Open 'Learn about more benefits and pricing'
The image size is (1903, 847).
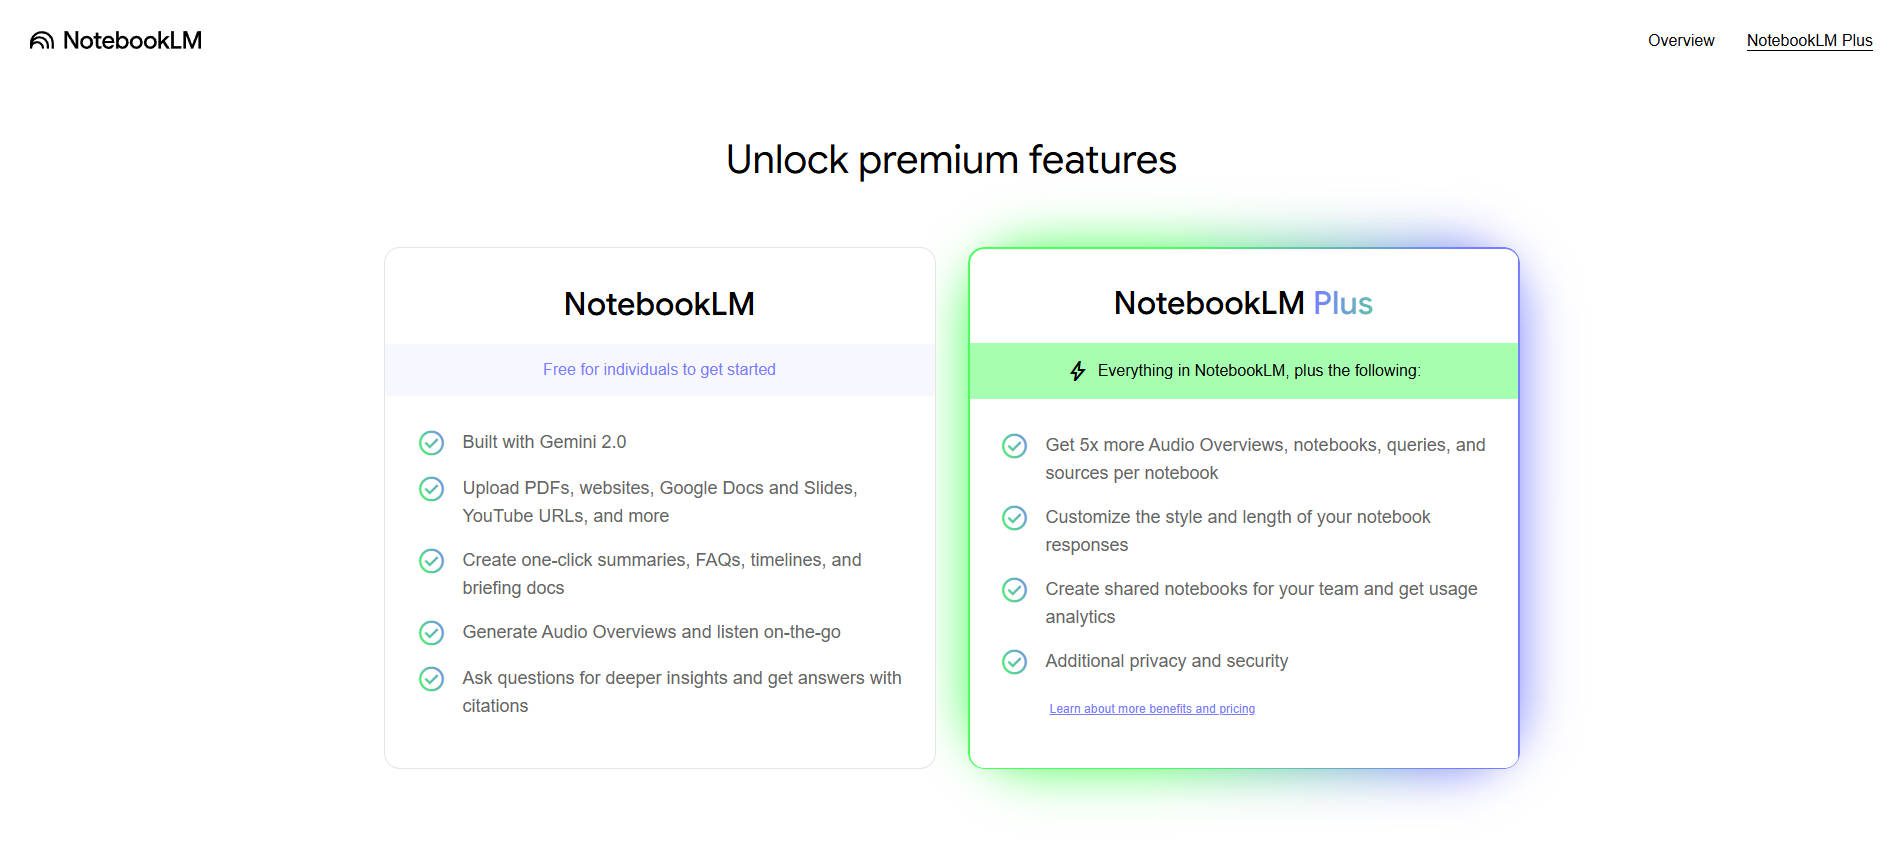1151,708
